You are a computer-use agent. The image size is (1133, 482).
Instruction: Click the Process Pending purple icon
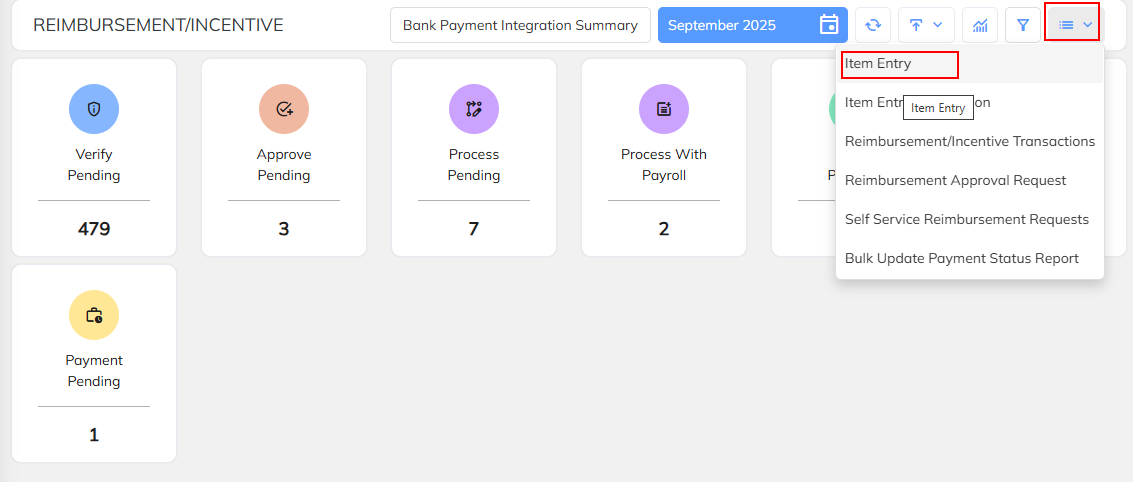[x=474, y=109]
